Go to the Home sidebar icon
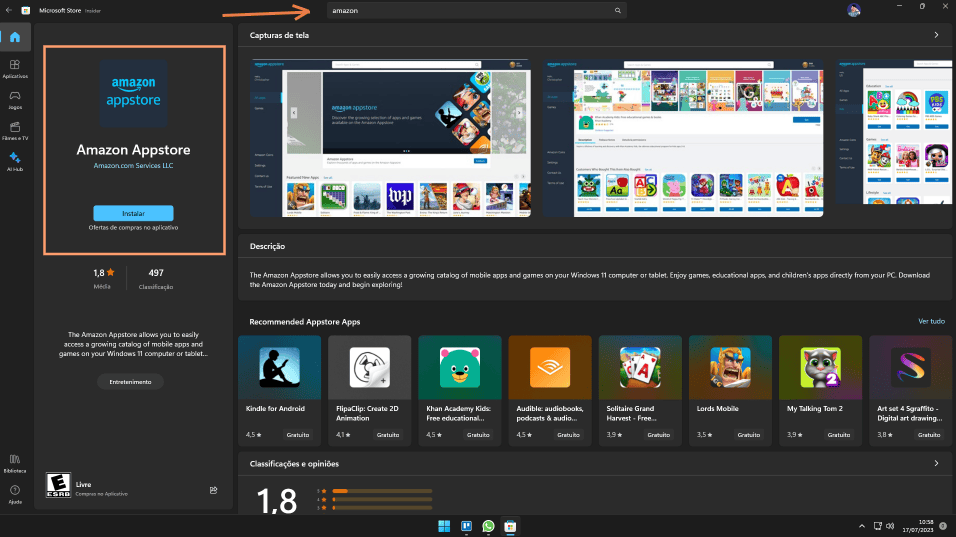 click(15, 37)
